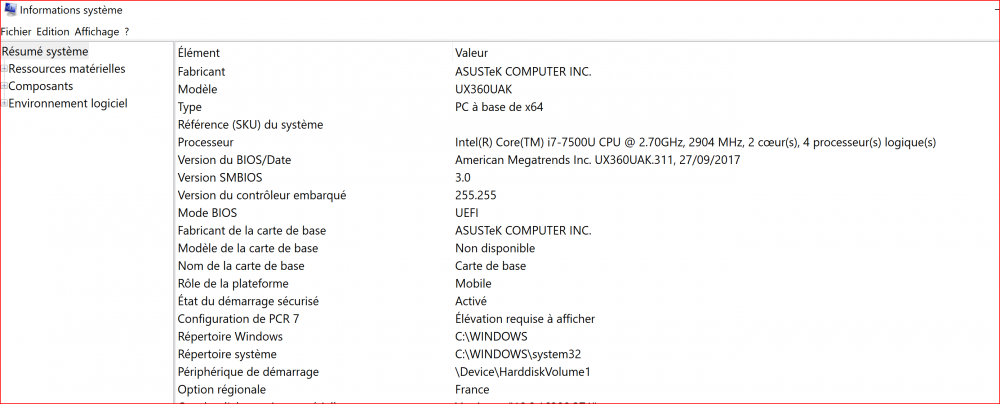Open the Fichier menu
Image resolution: width=1000 pixels, height=404 pixels.
point(16,32)
